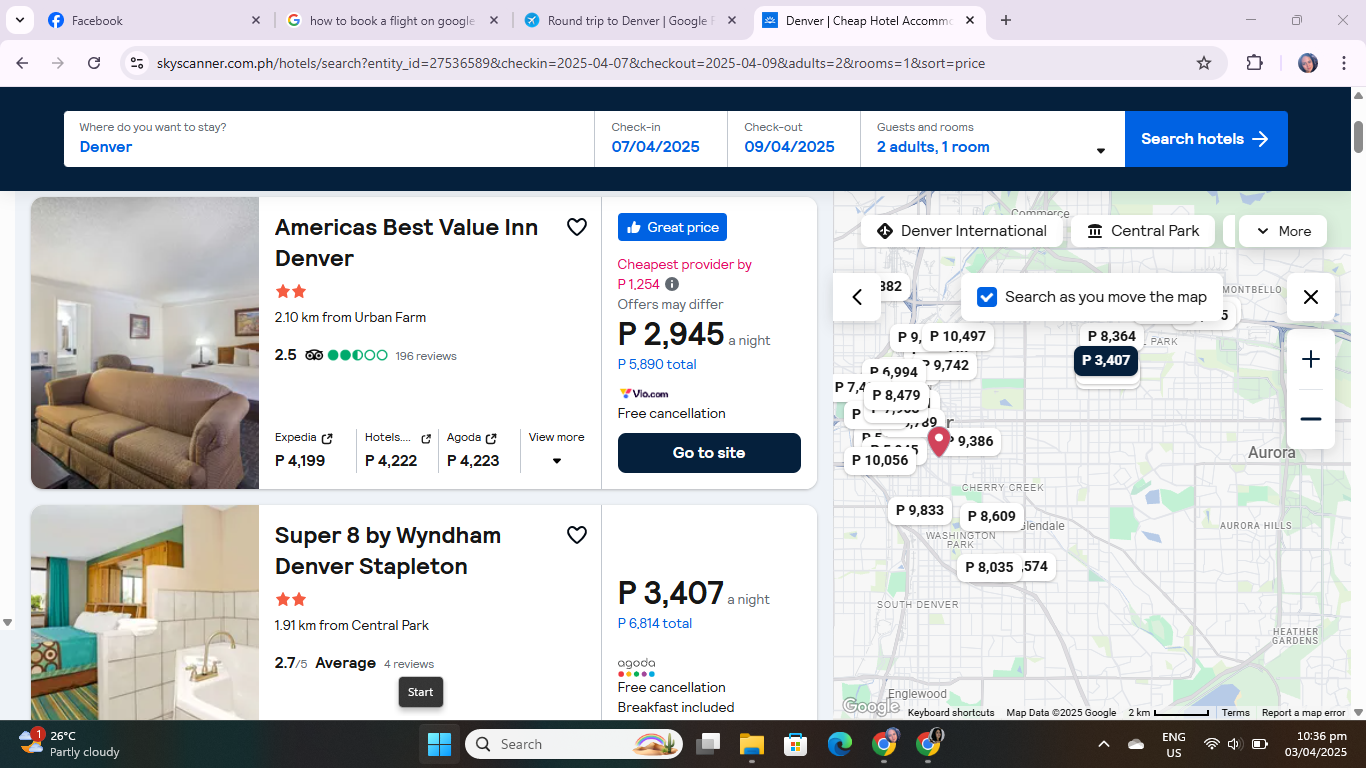
Task: Open Super 8 by Wyndham room photo
Action: [x=145, y=612]
